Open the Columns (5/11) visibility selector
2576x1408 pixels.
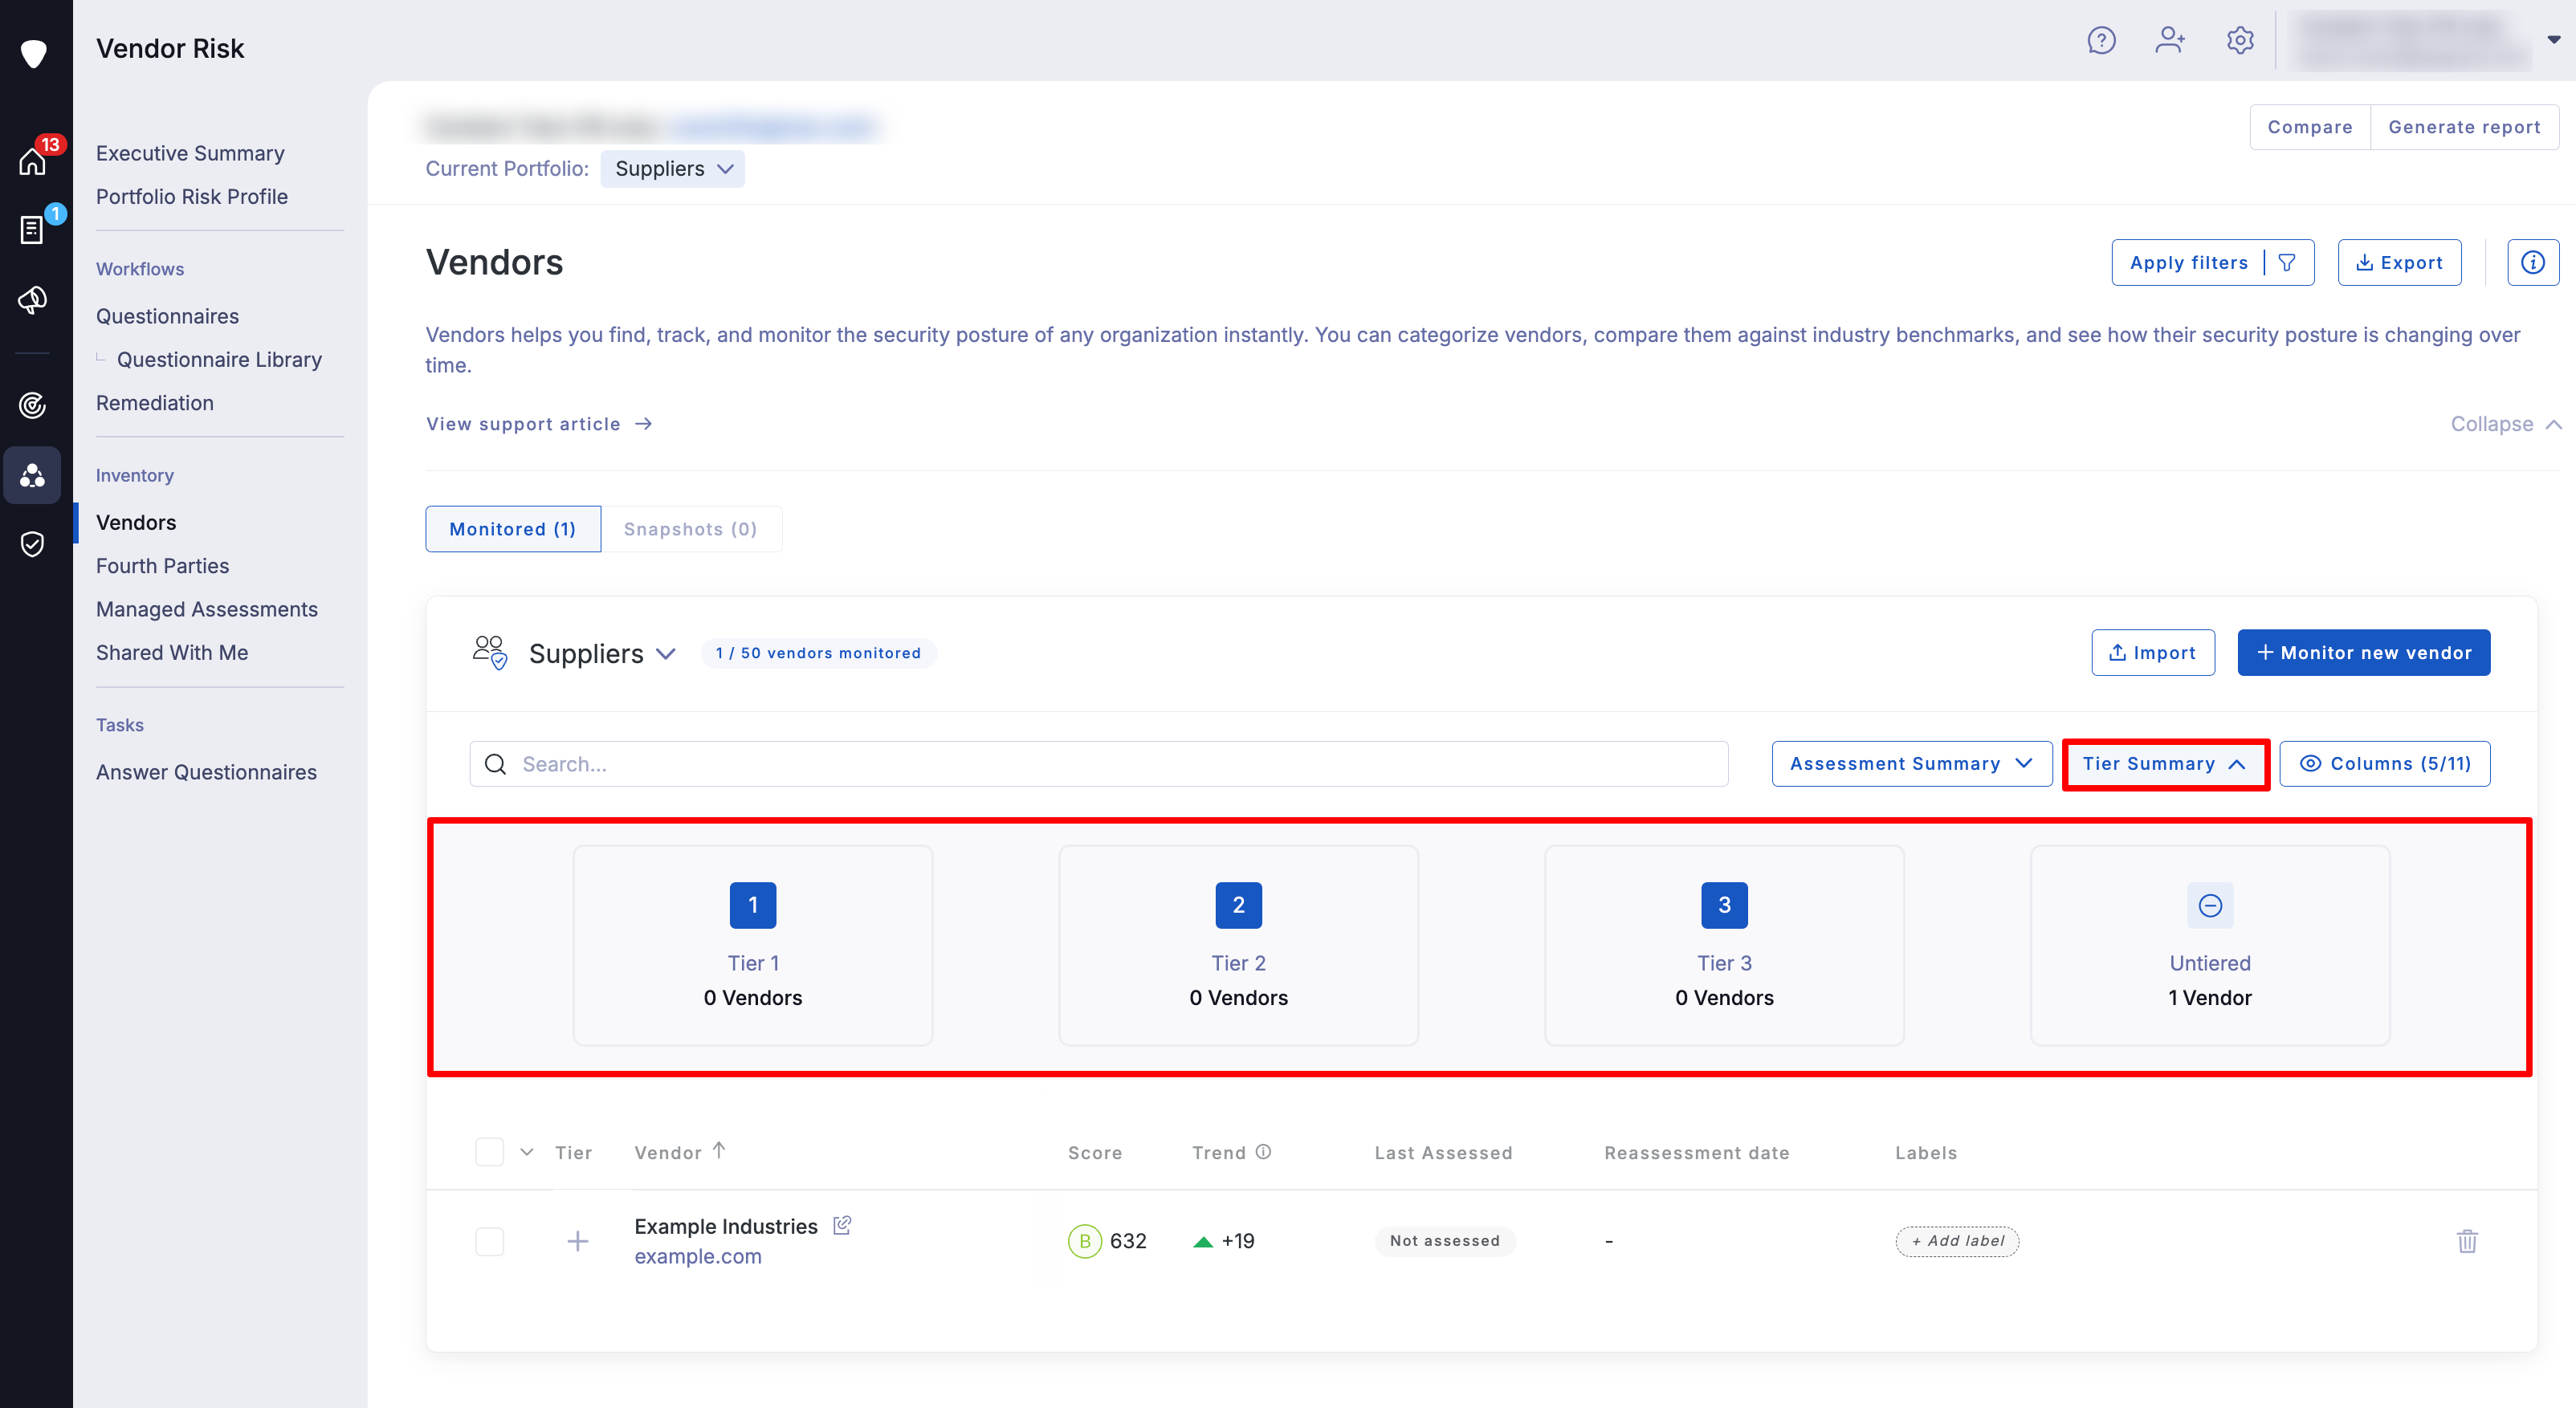(x=2384, y=764)
